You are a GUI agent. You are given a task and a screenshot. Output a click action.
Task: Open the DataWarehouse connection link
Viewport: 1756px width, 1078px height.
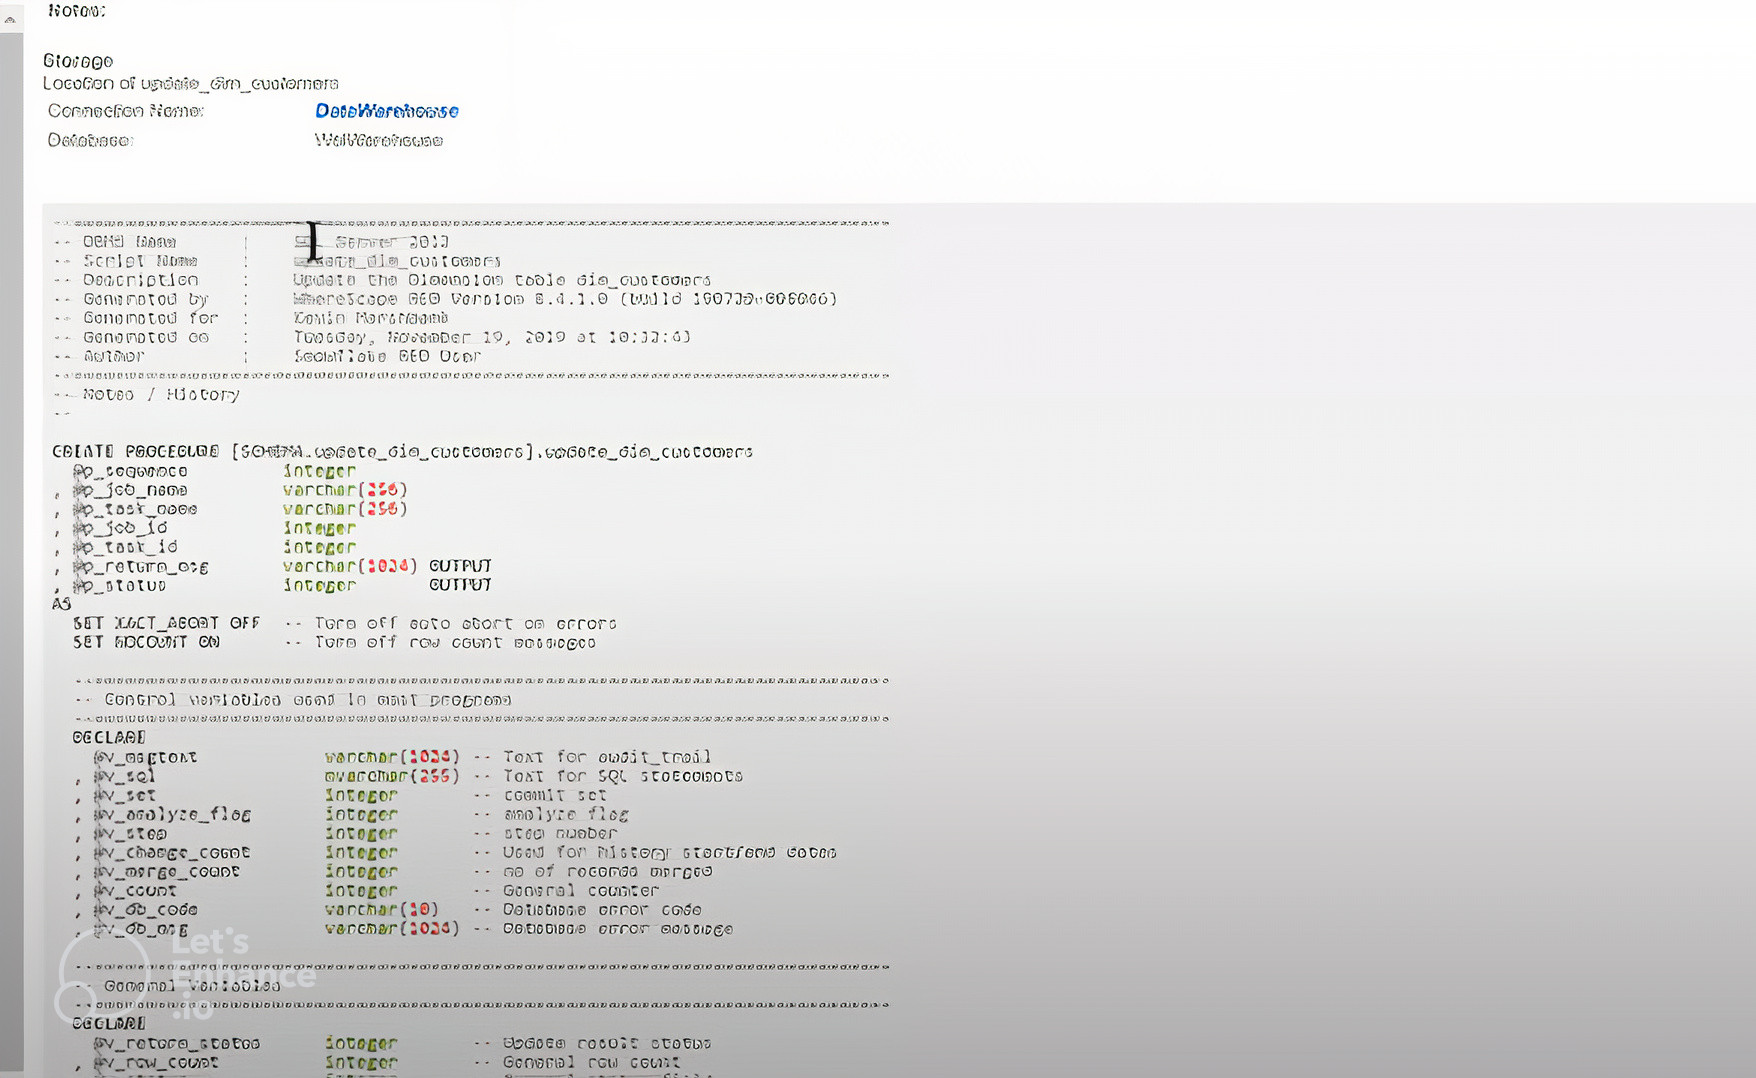tap(387, 111)
